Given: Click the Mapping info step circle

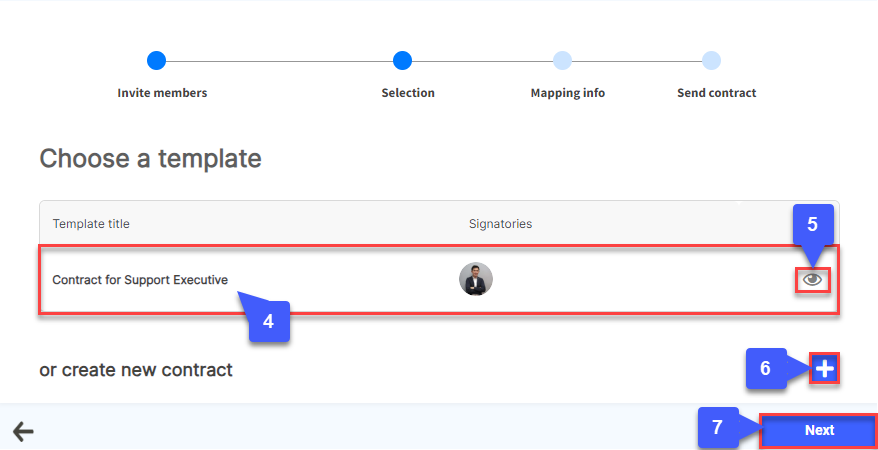Looking at the screenshot, I should click(562, 61).
